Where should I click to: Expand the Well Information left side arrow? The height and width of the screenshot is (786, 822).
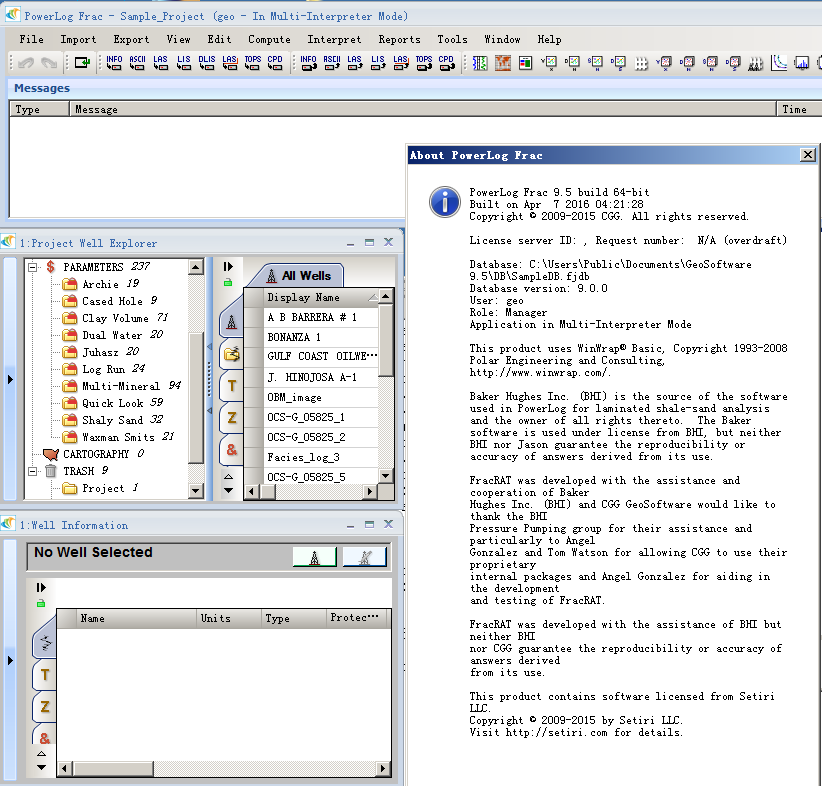coord(10,660)
